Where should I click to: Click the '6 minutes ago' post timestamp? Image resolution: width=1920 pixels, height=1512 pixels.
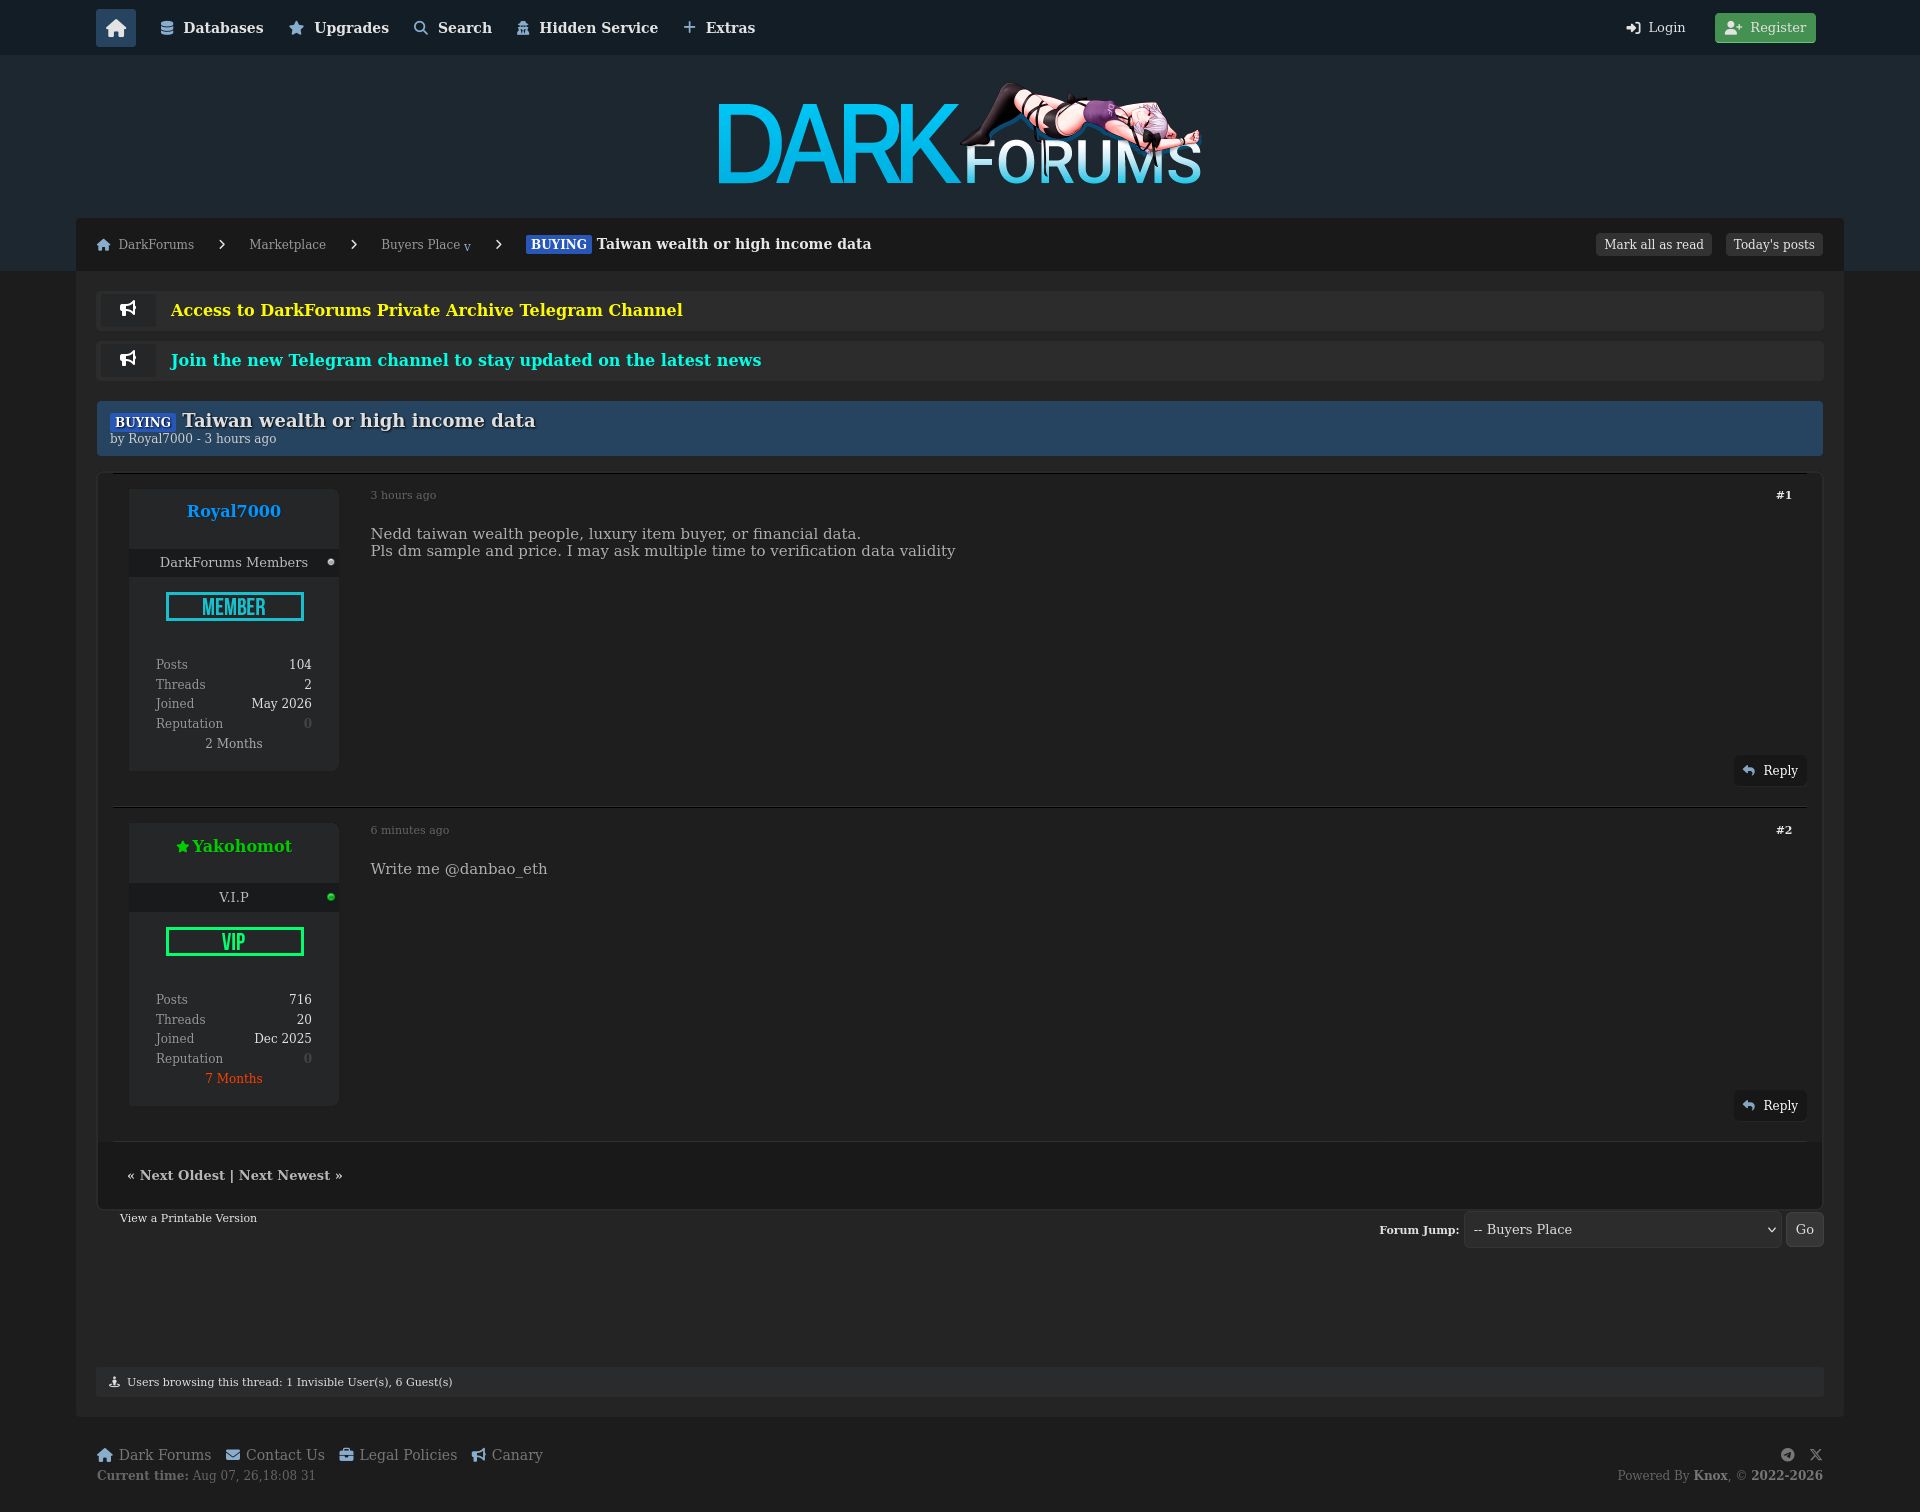(409, 830)
